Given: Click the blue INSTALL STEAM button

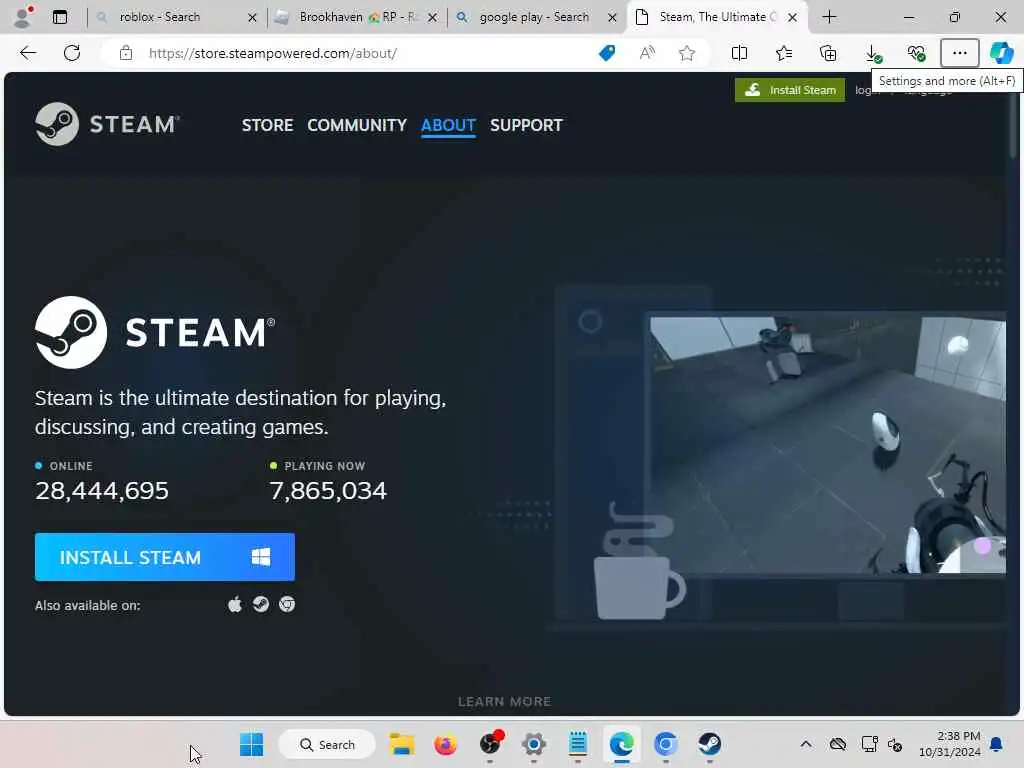Looking at the screenshot, I should click(165, 557).
